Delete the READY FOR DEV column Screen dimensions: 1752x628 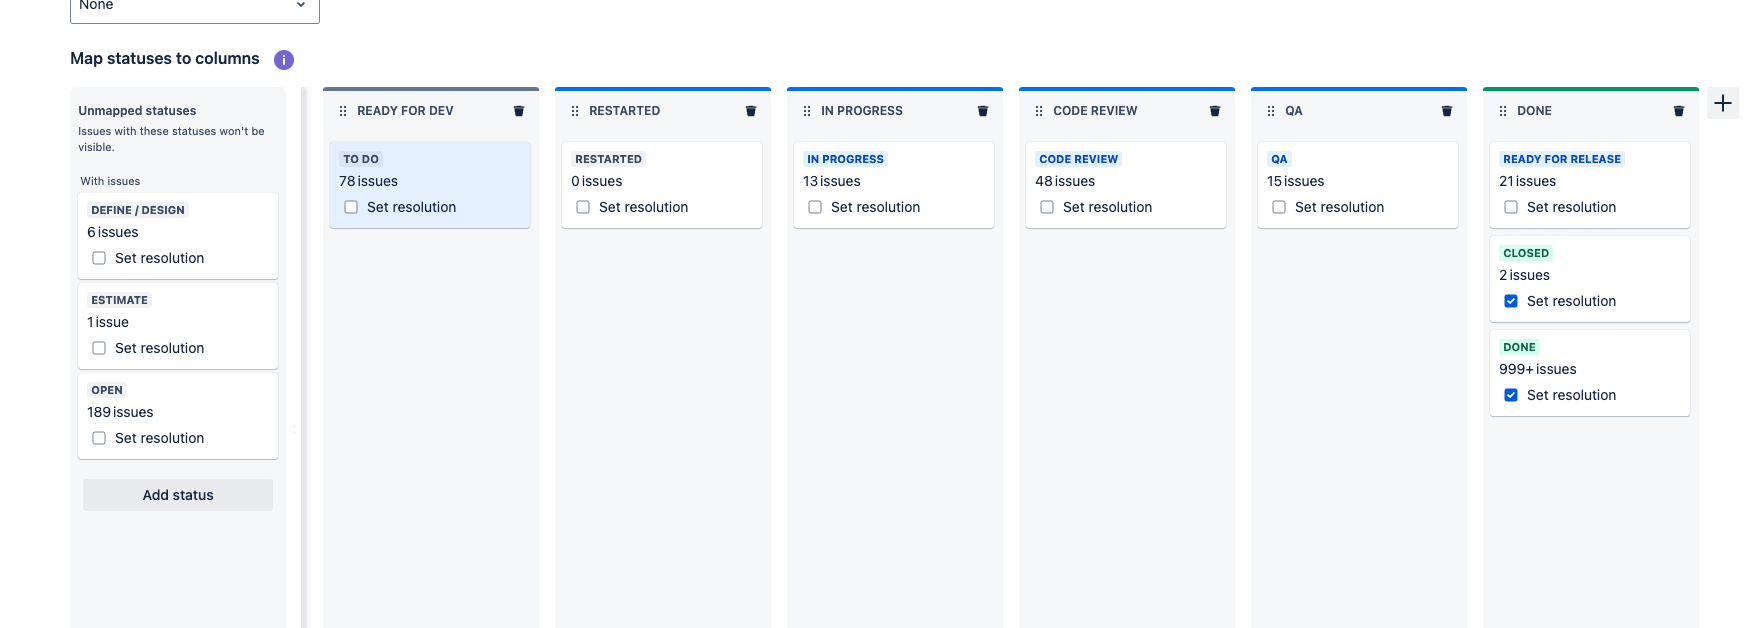tap(519, 111)
